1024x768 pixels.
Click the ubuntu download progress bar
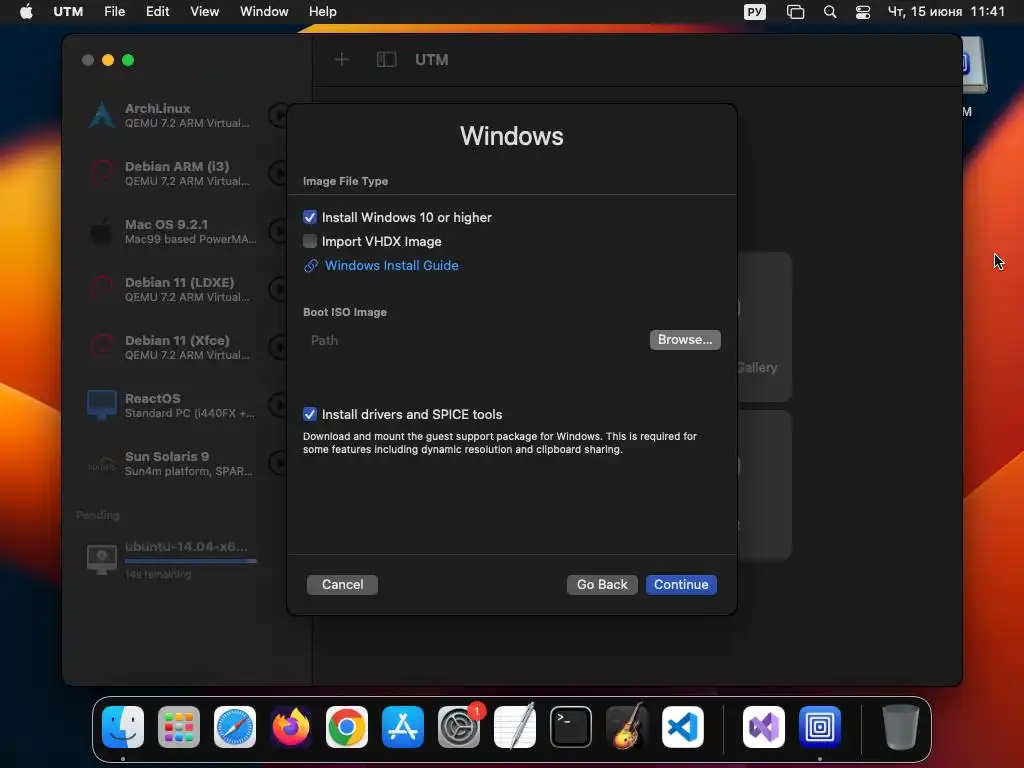point(191,561)
